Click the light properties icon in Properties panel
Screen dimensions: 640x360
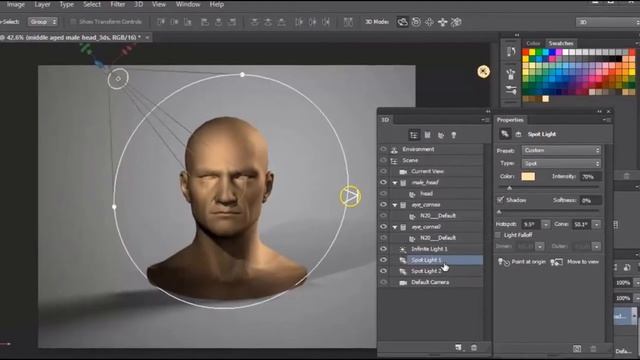coord(505,134)
